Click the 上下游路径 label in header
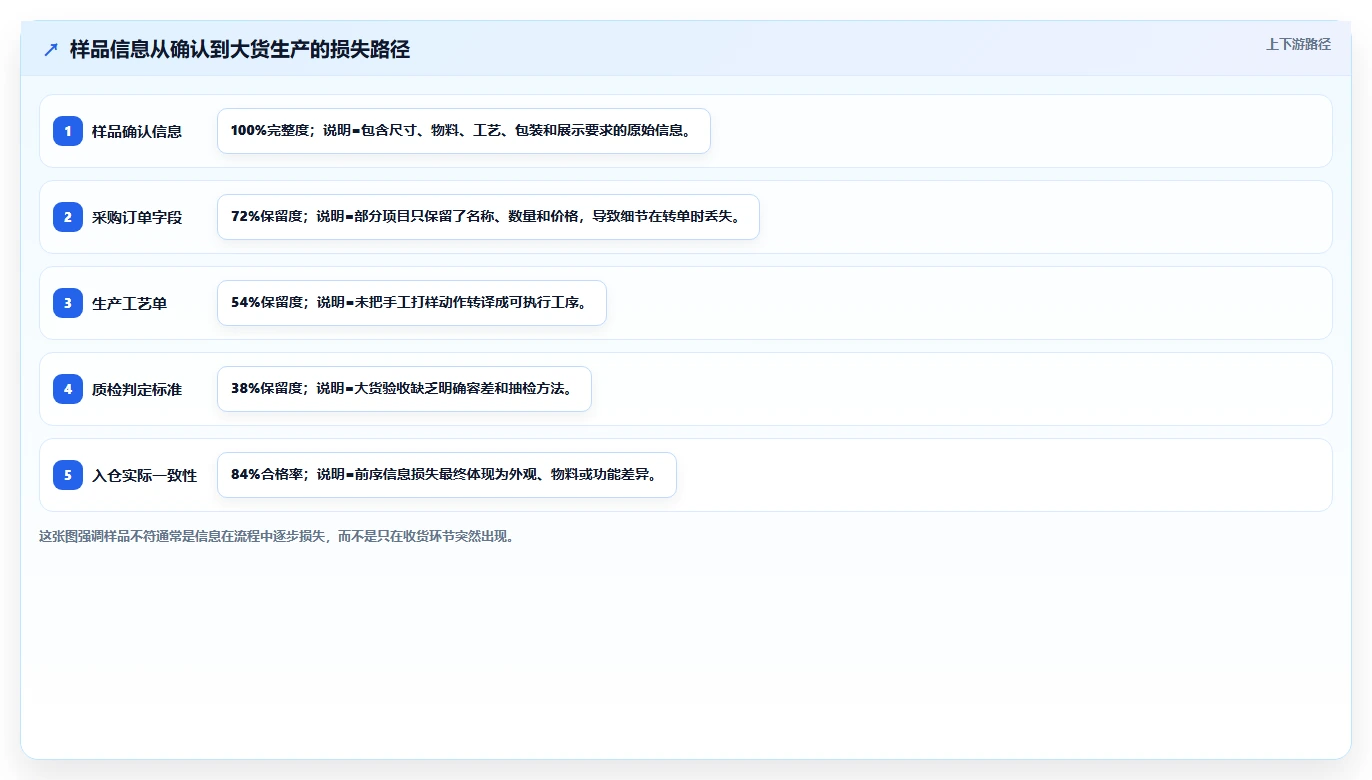 tap(1298, 44)
